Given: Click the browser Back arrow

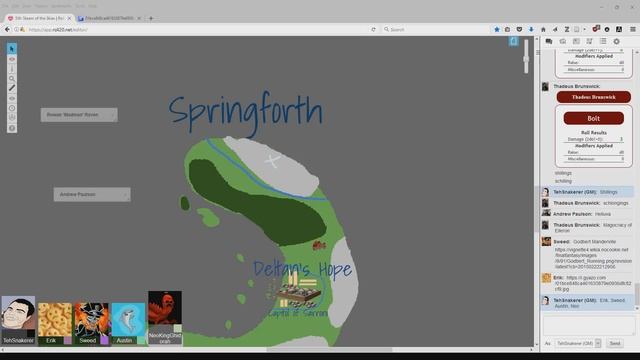Looking at the screenshot, I should pyautogui.click(x=7, y=29).
